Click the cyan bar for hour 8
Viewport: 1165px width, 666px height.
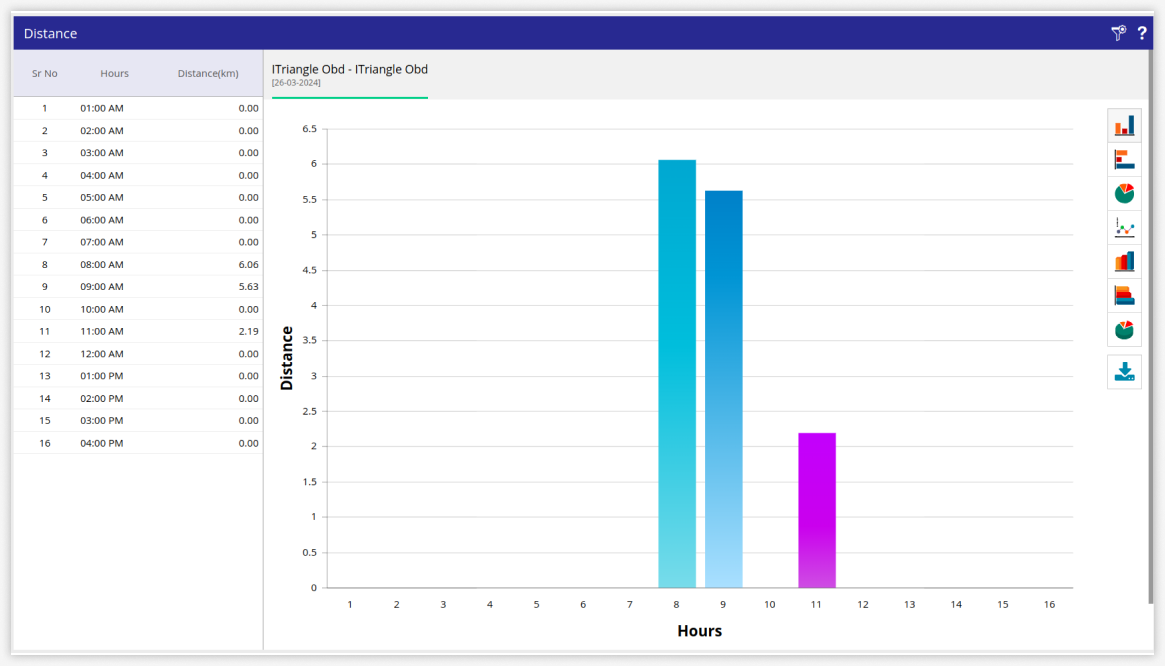coord(677,375)
